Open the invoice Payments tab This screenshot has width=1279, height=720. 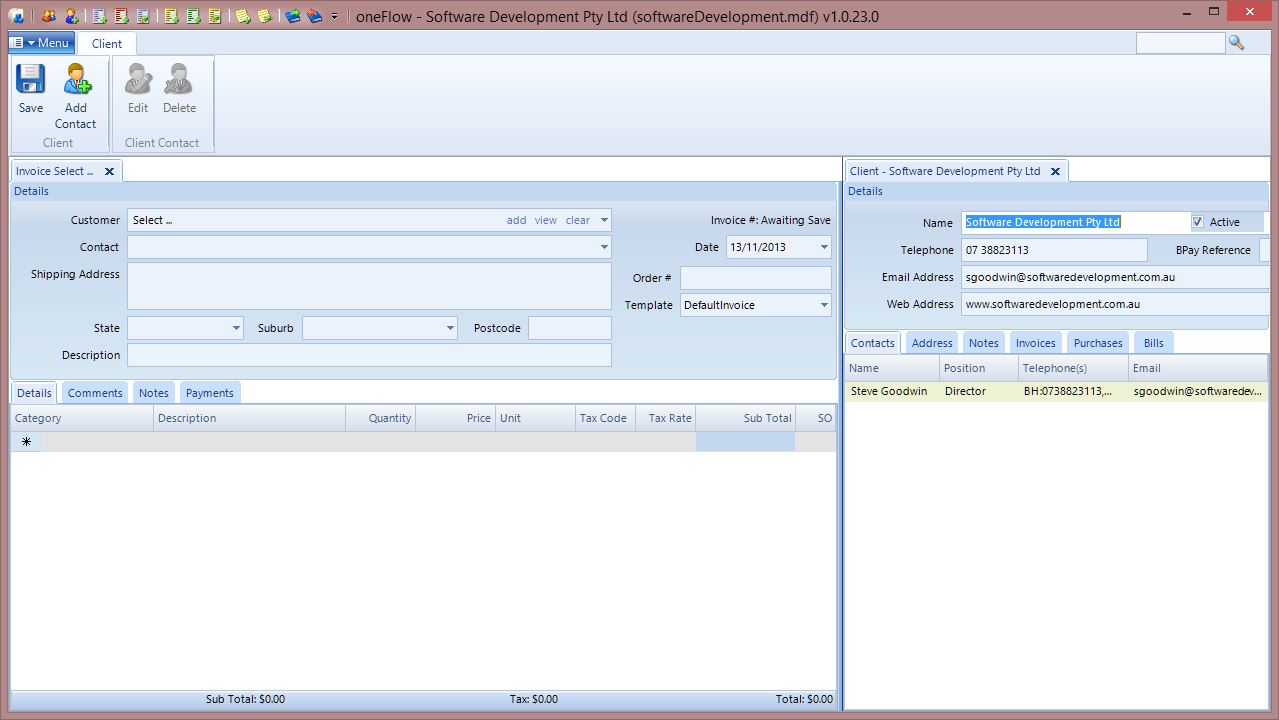click(210, 393)
